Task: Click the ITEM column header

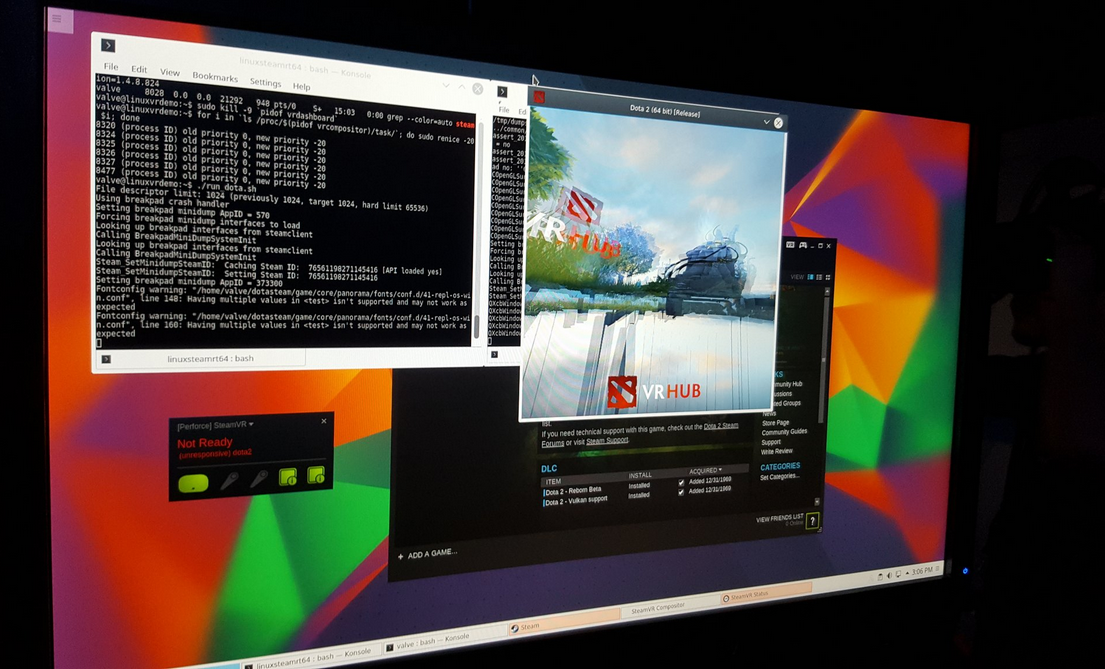Action: [553, 481]
